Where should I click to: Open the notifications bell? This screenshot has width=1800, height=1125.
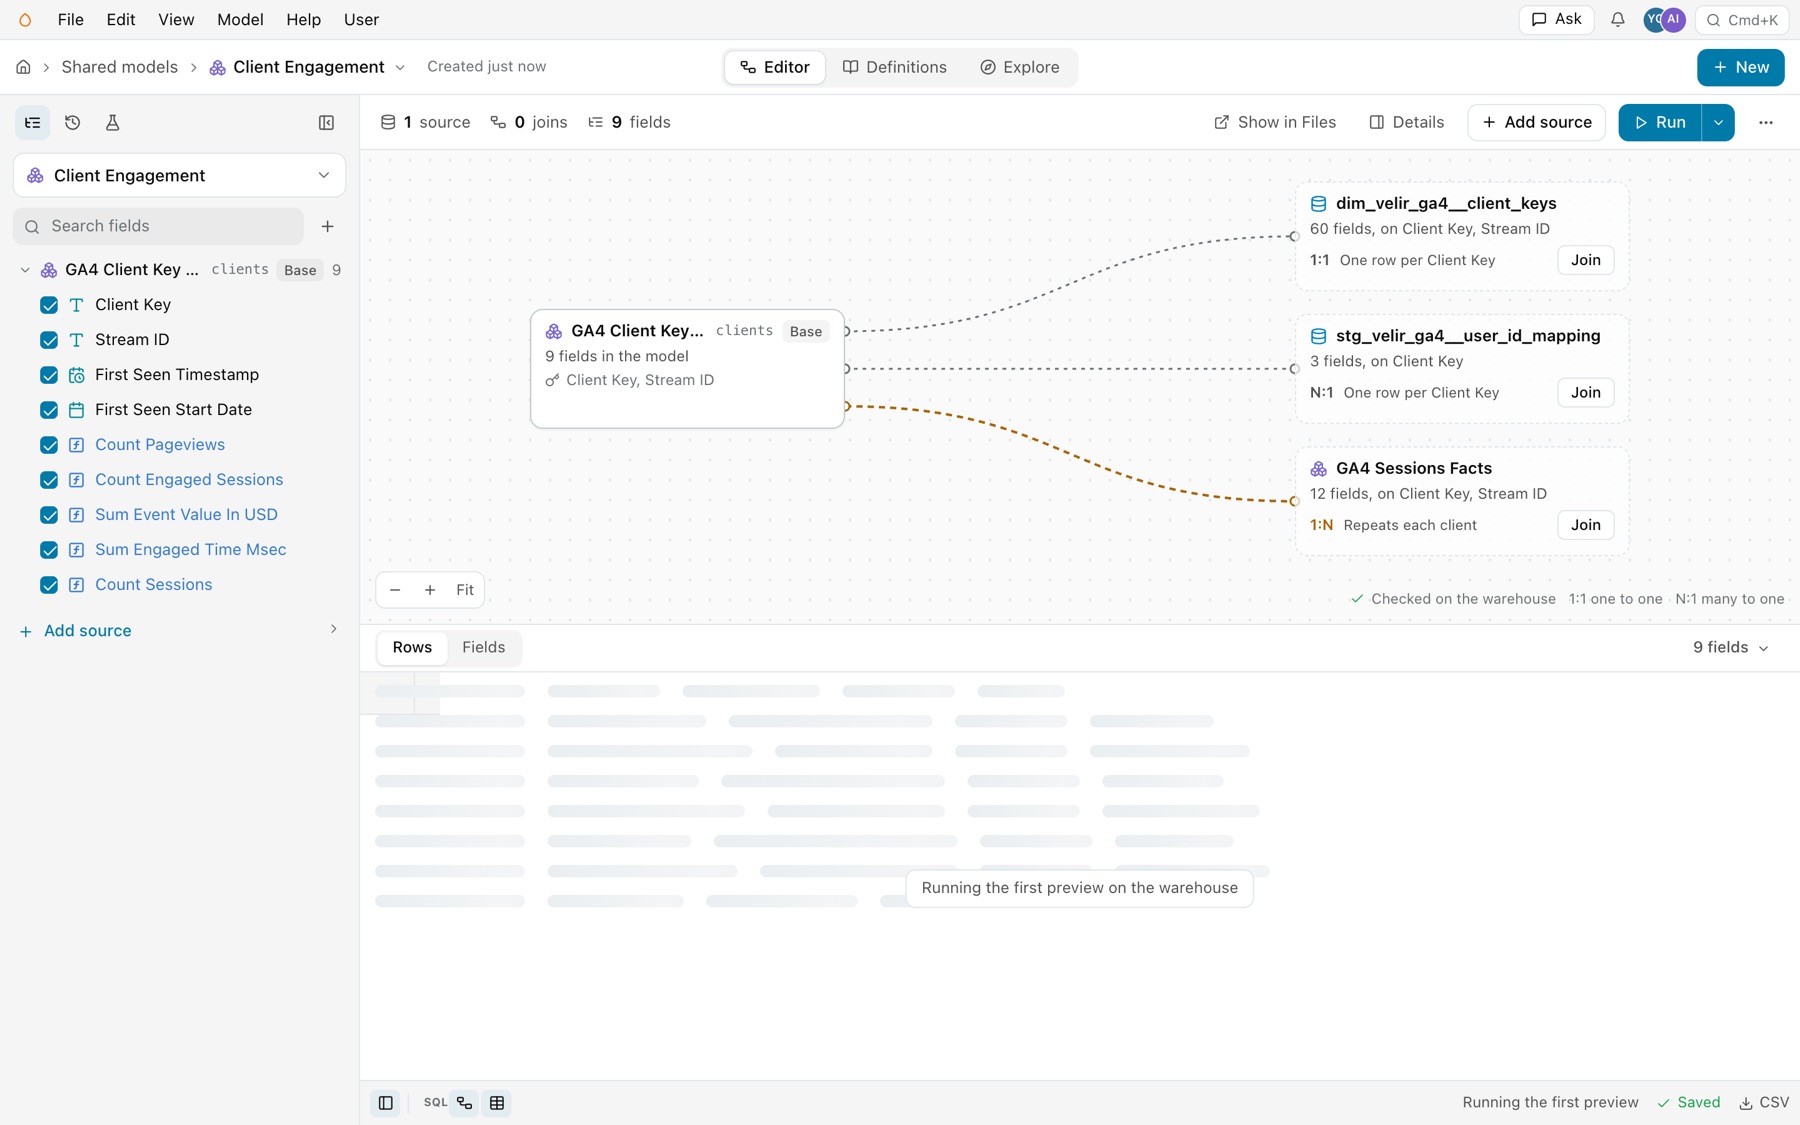pos(1617,20)
